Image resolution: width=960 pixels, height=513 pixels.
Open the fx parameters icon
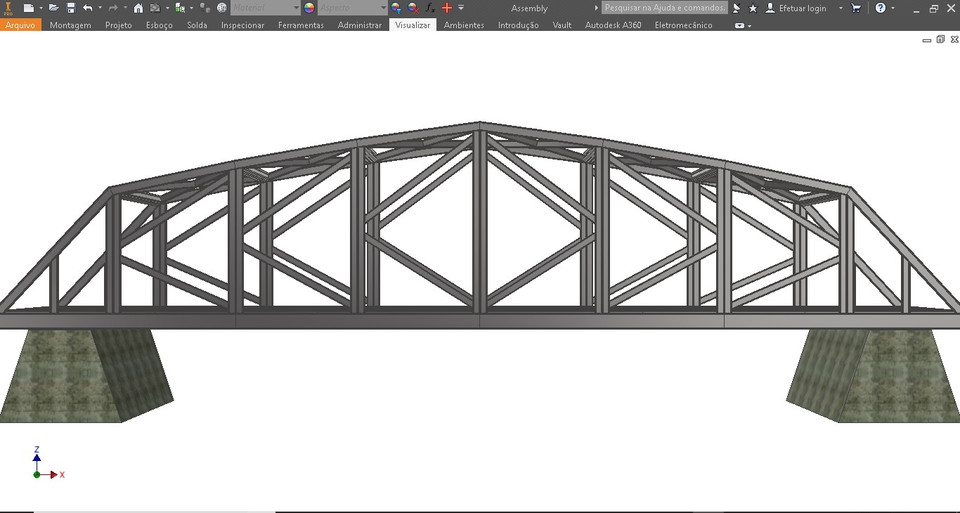coord(427,8)
